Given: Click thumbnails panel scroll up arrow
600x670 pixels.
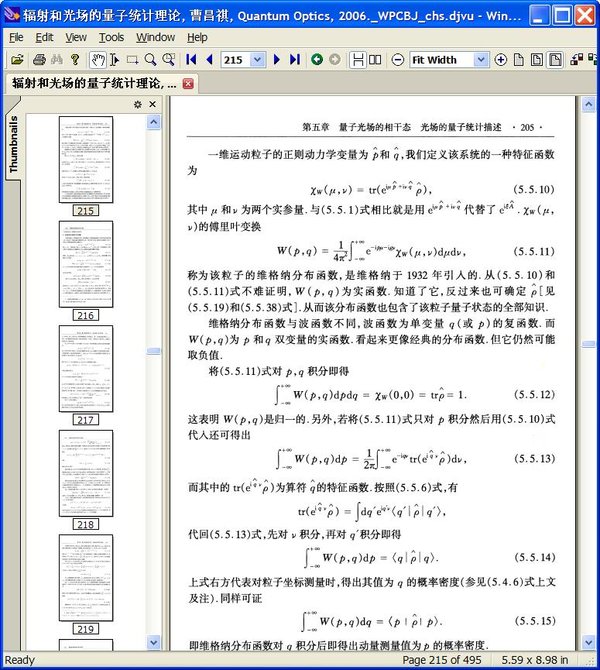Looking at the screenshot, I should pos(153,123).
